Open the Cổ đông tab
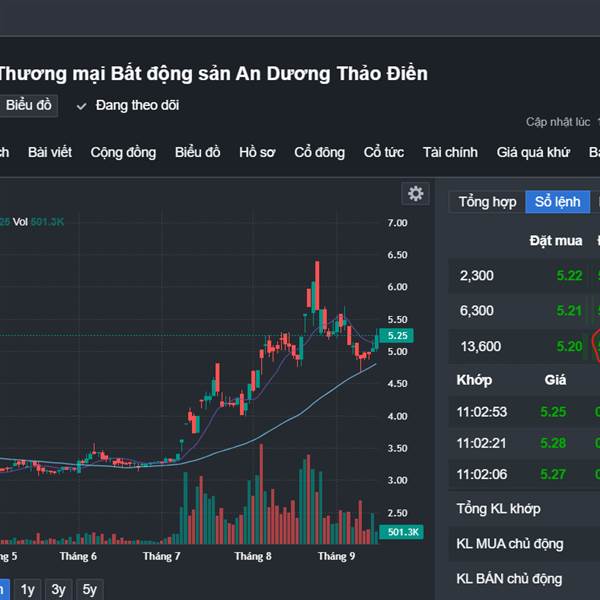The height and width of the screenshot is (600, 600). [320, 152]
